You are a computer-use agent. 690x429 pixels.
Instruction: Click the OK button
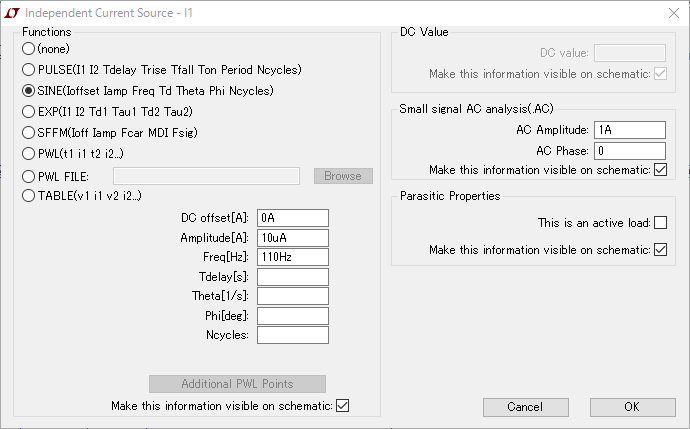point(631,407)
